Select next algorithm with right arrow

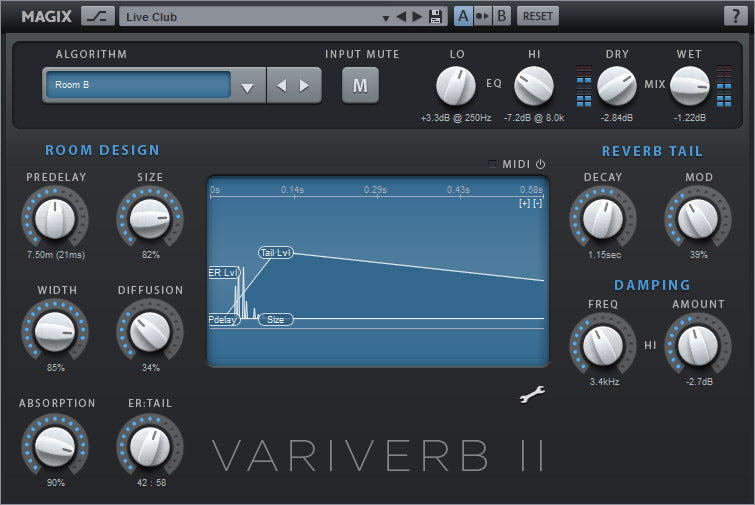tap(304, 86)
